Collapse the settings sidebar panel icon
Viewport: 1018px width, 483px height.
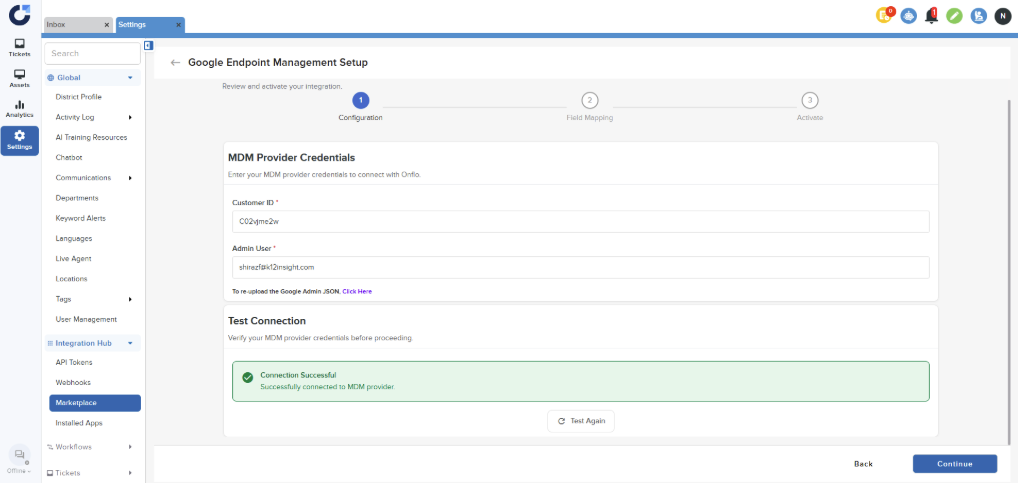(148, 45)
